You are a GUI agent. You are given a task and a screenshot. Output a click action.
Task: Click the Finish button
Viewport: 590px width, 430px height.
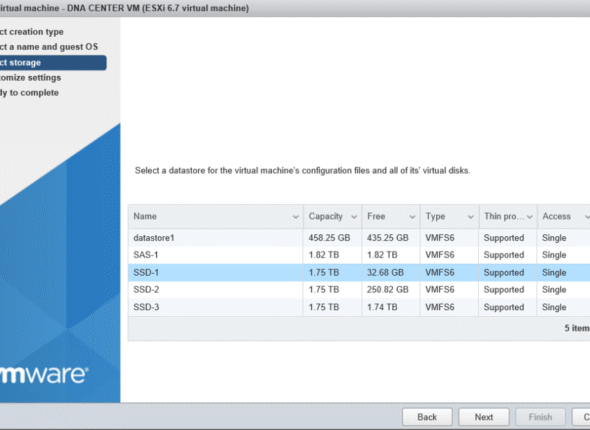(x=540, y=417)
